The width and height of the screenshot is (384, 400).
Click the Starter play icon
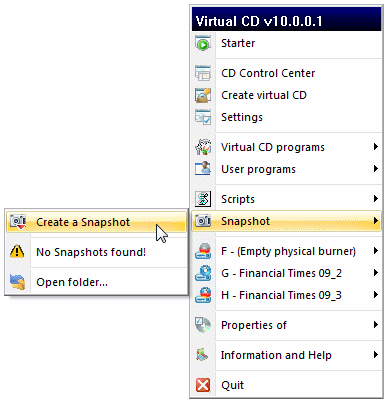(203, 43)
